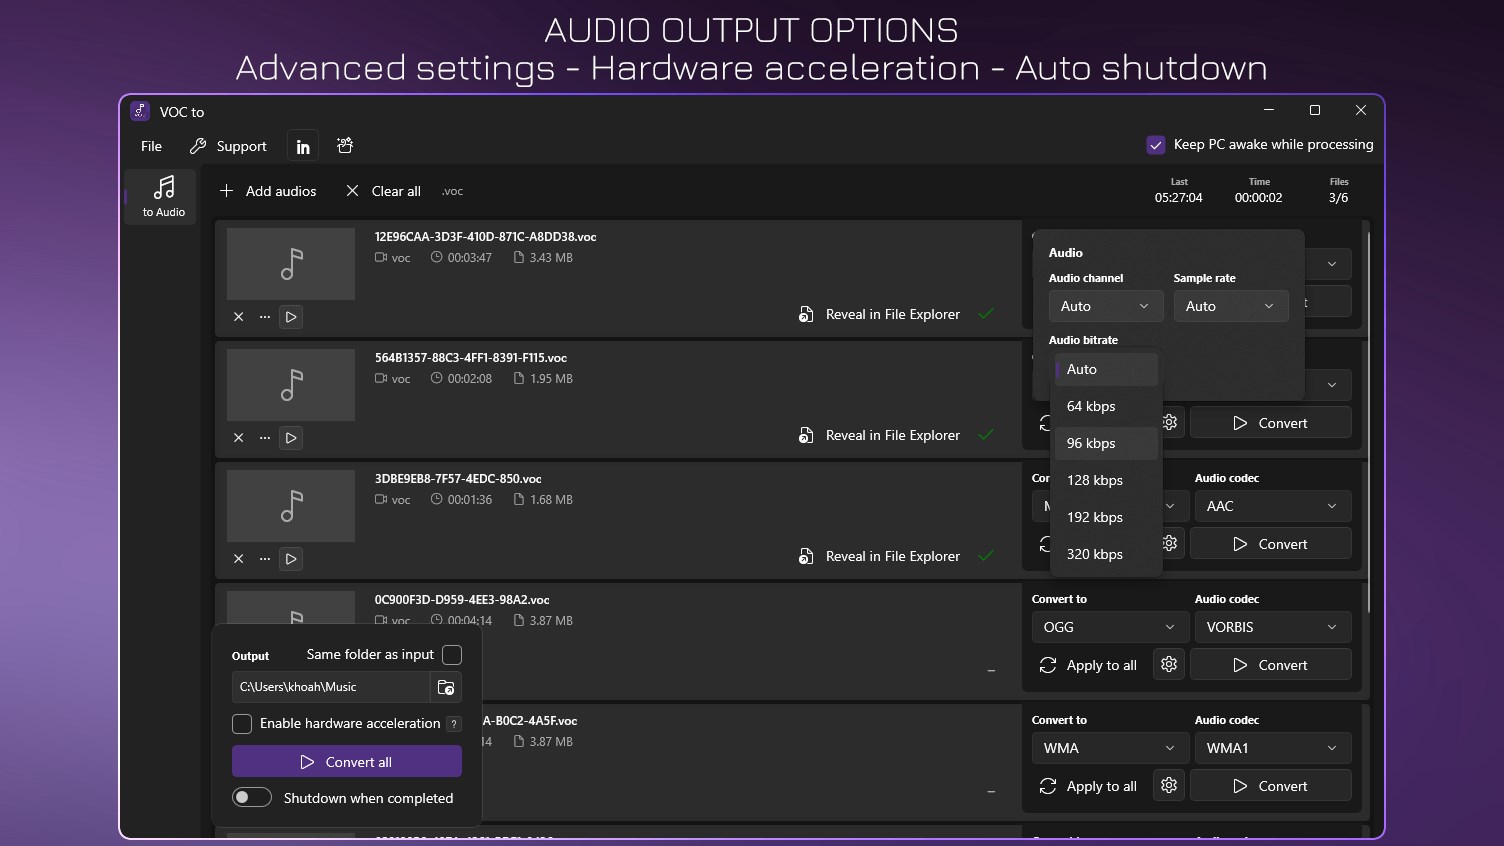
Task: Click Reveal in File Explorer icon for first file
Action: pos(806,314)
